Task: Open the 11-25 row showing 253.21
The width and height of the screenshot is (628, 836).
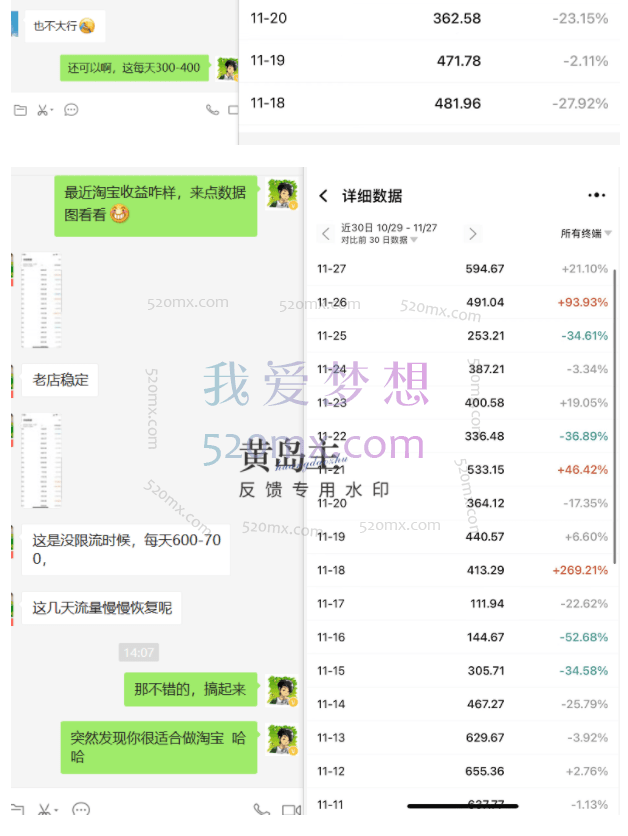Action: 462,336
